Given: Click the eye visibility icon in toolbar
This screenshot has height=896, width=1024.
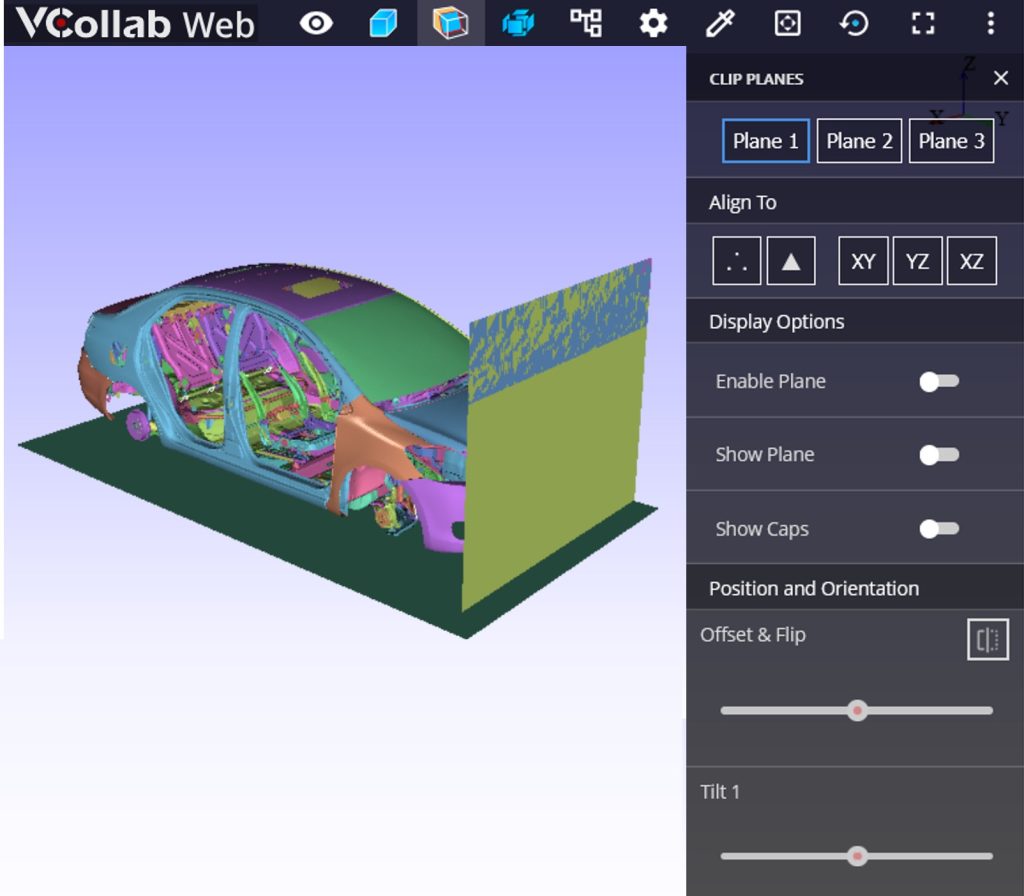Looking at the screenshot, I should click(316, 24).
